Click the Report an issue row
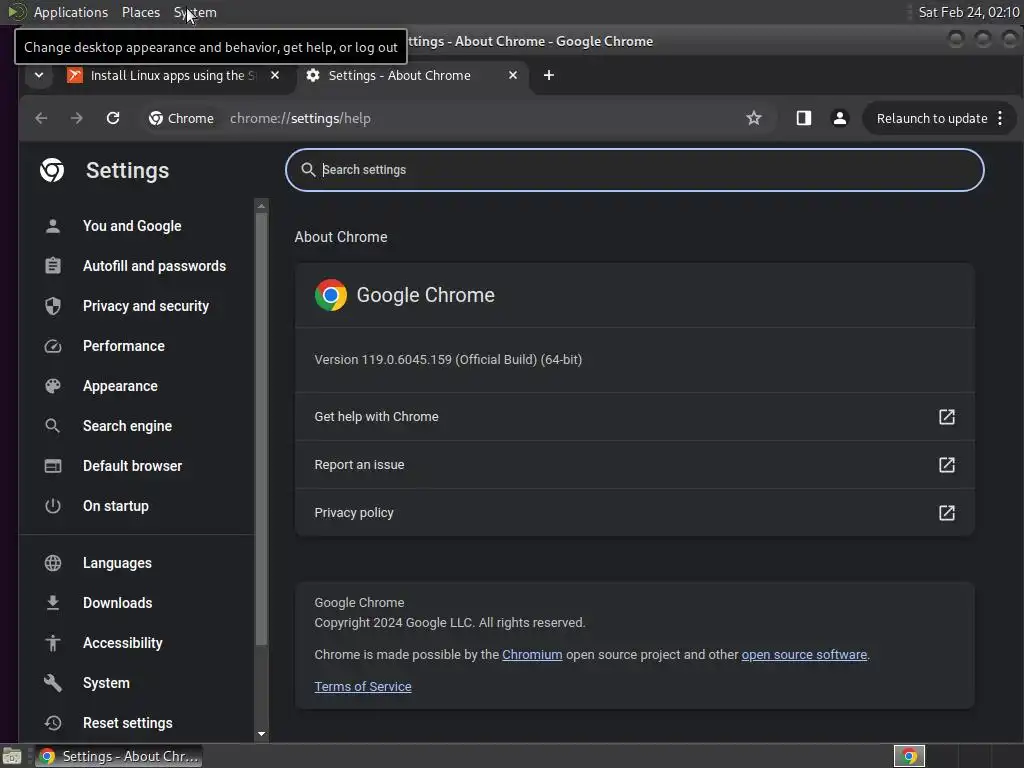The image size is (1024, 768). 635,465
